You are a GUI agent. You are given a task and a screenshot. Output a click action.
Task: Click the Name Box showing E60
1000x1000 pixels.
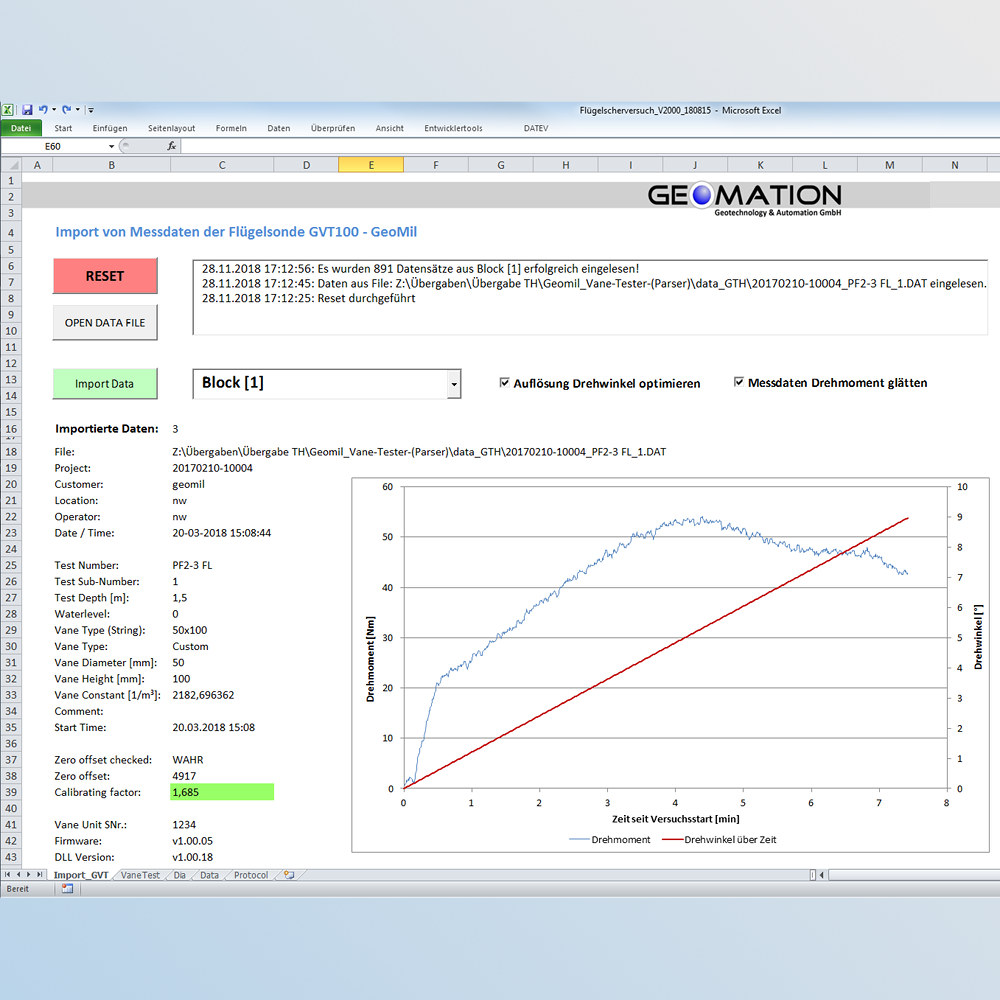54,147
